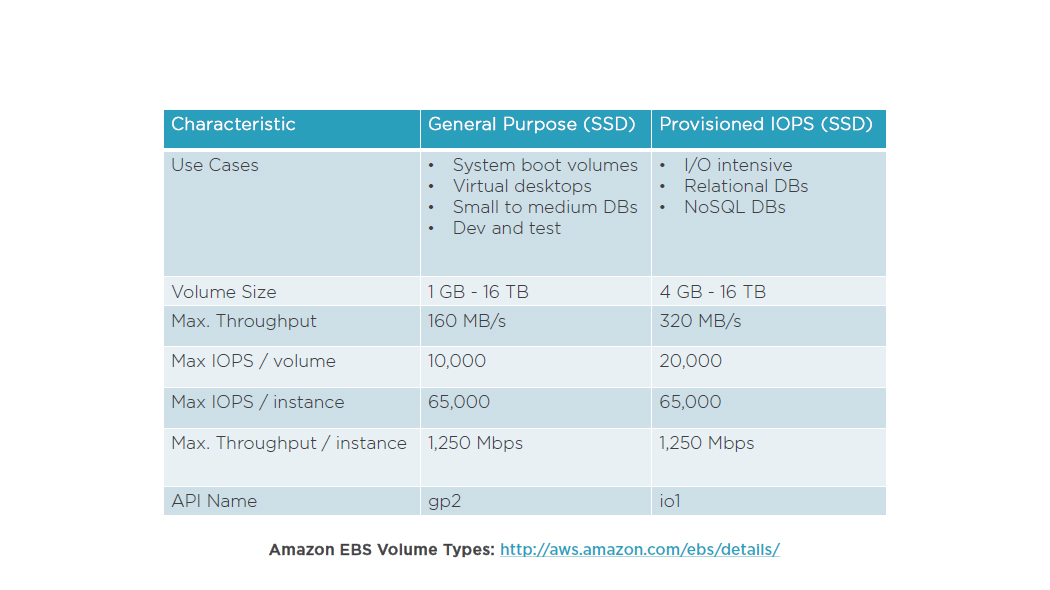This screenshot has width=1050, height=590.
Task: Click the Use Cases row label
Action: [x=215, y=165]
